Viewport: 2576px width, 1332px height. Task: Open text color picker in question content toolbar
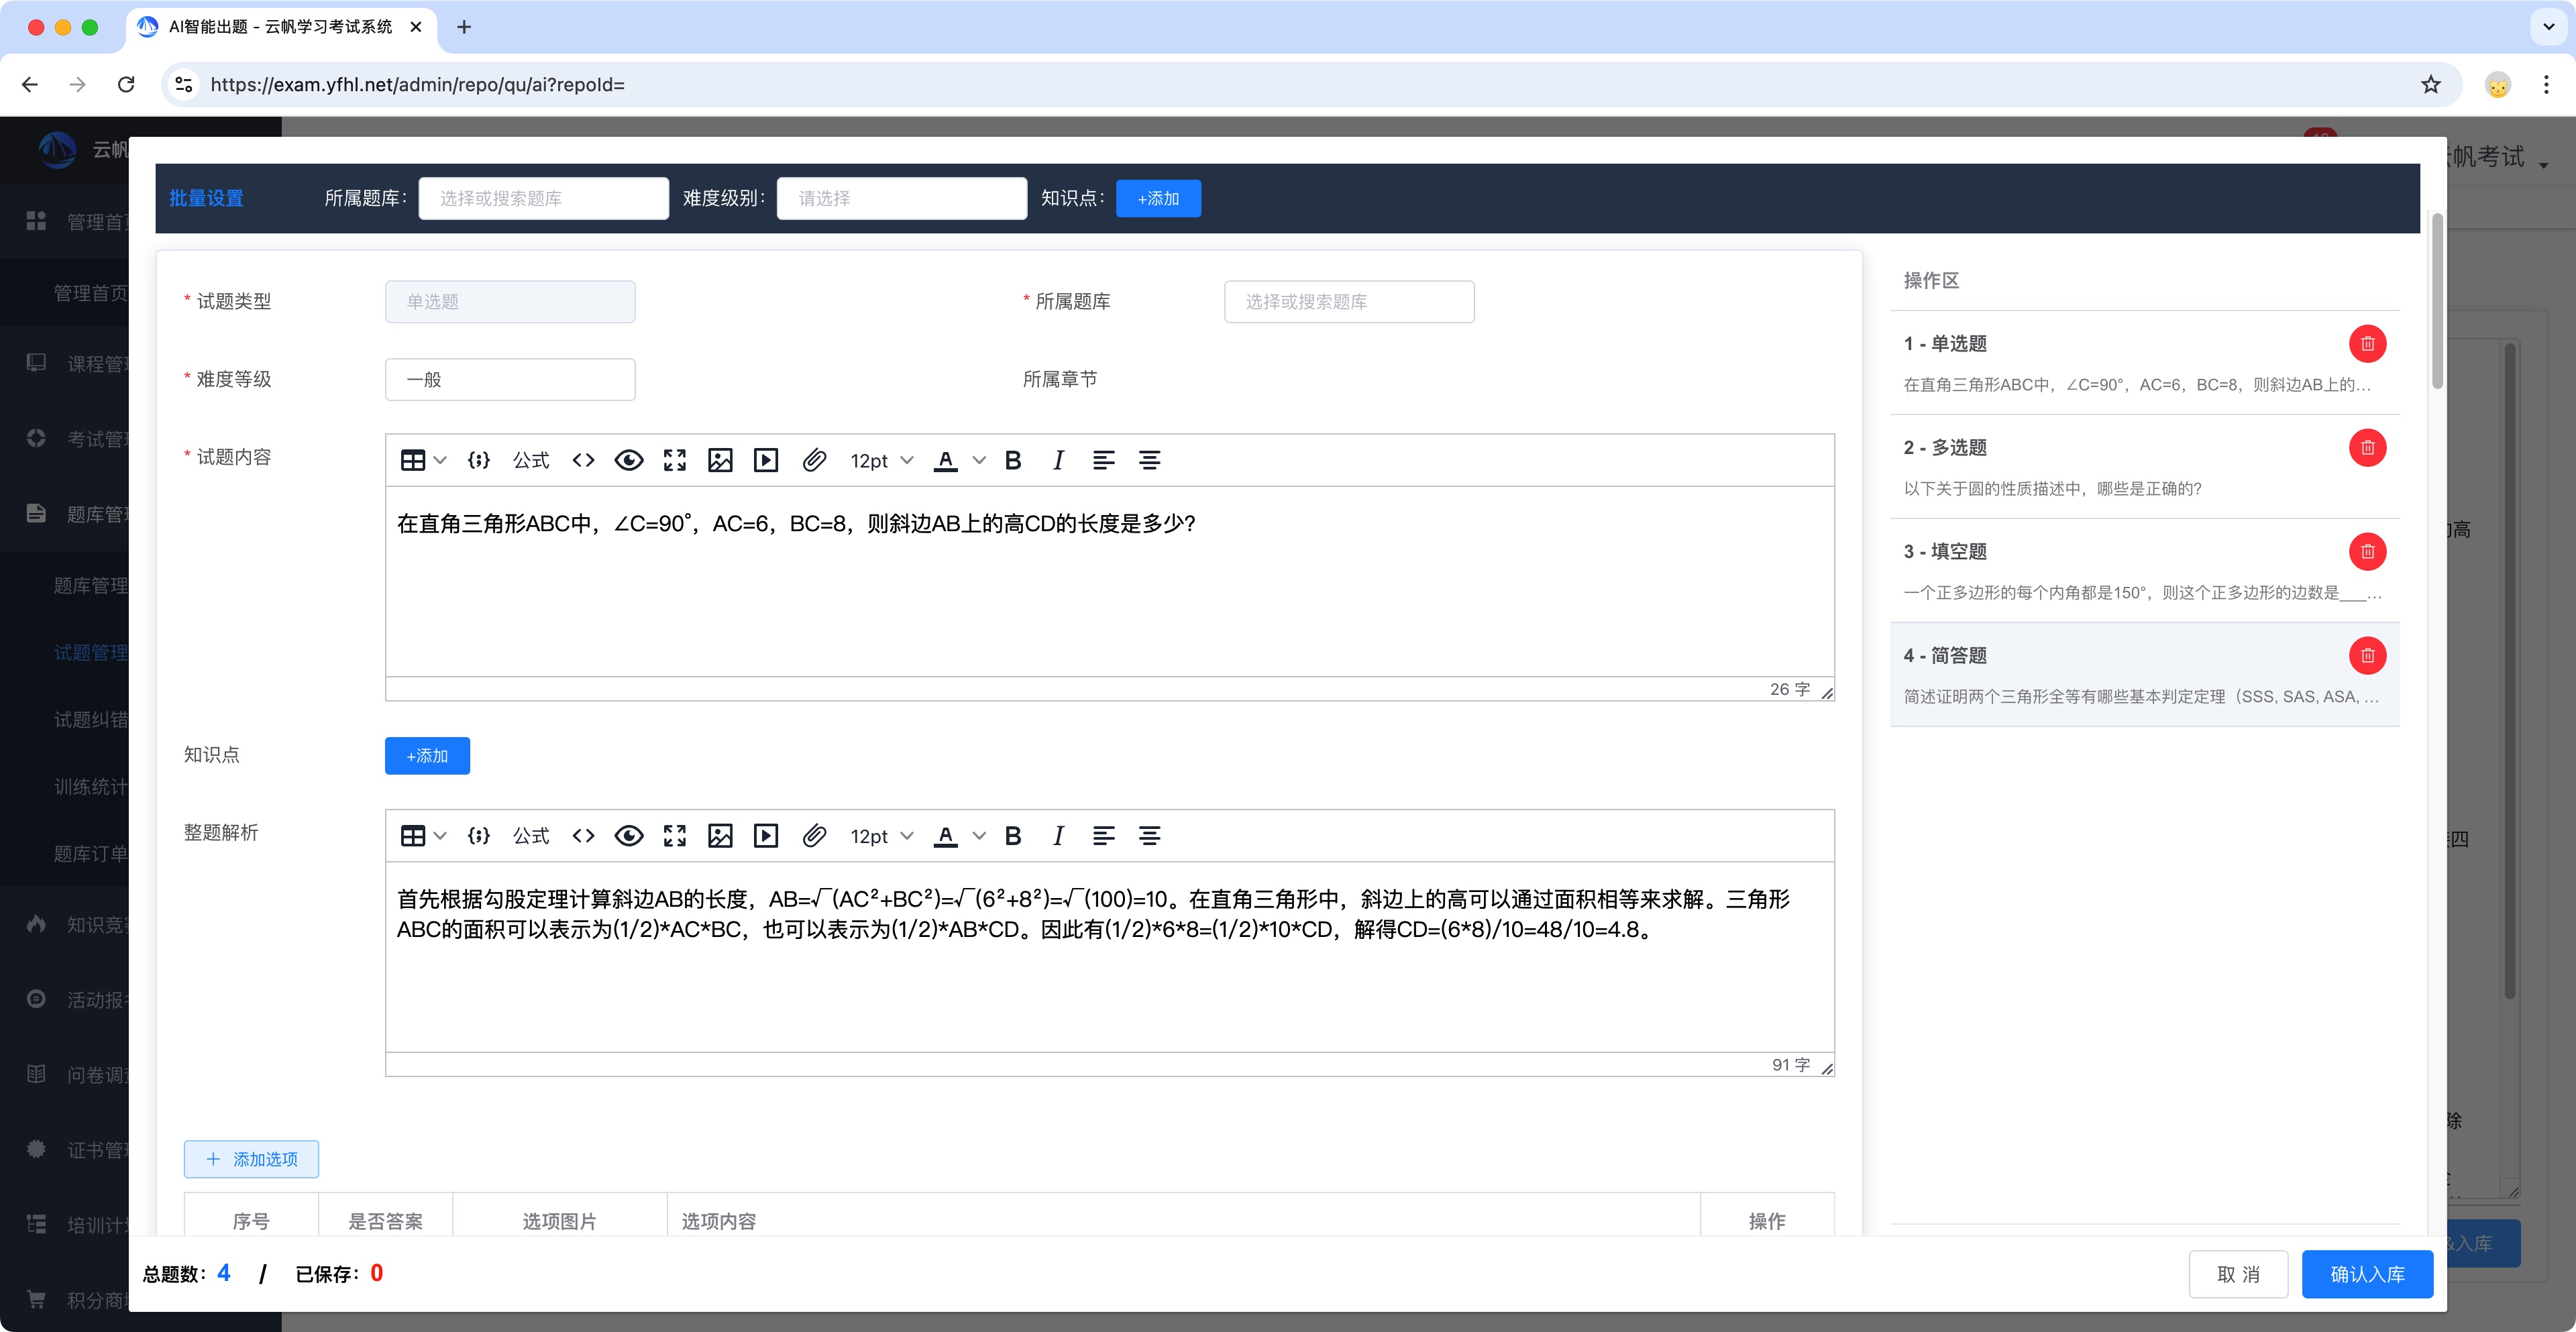click(x=979, y=460)
